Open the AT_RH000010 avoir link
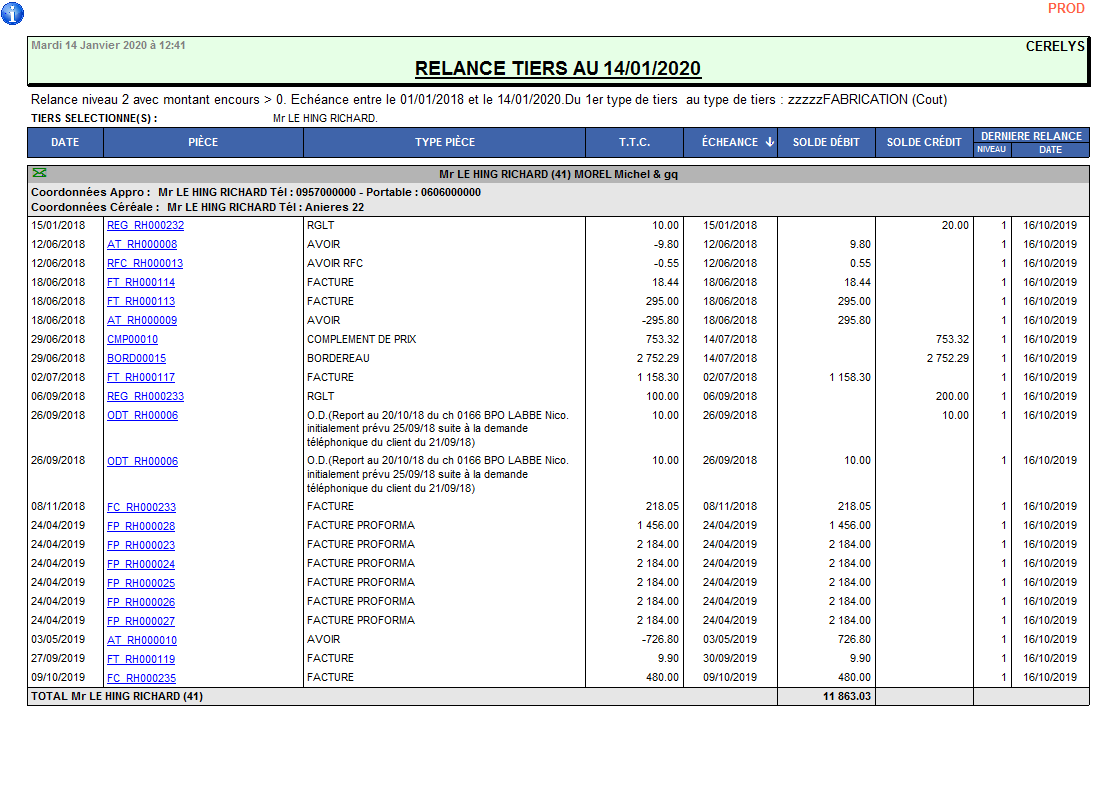1119x791 pixels. (x=142, y=640)
